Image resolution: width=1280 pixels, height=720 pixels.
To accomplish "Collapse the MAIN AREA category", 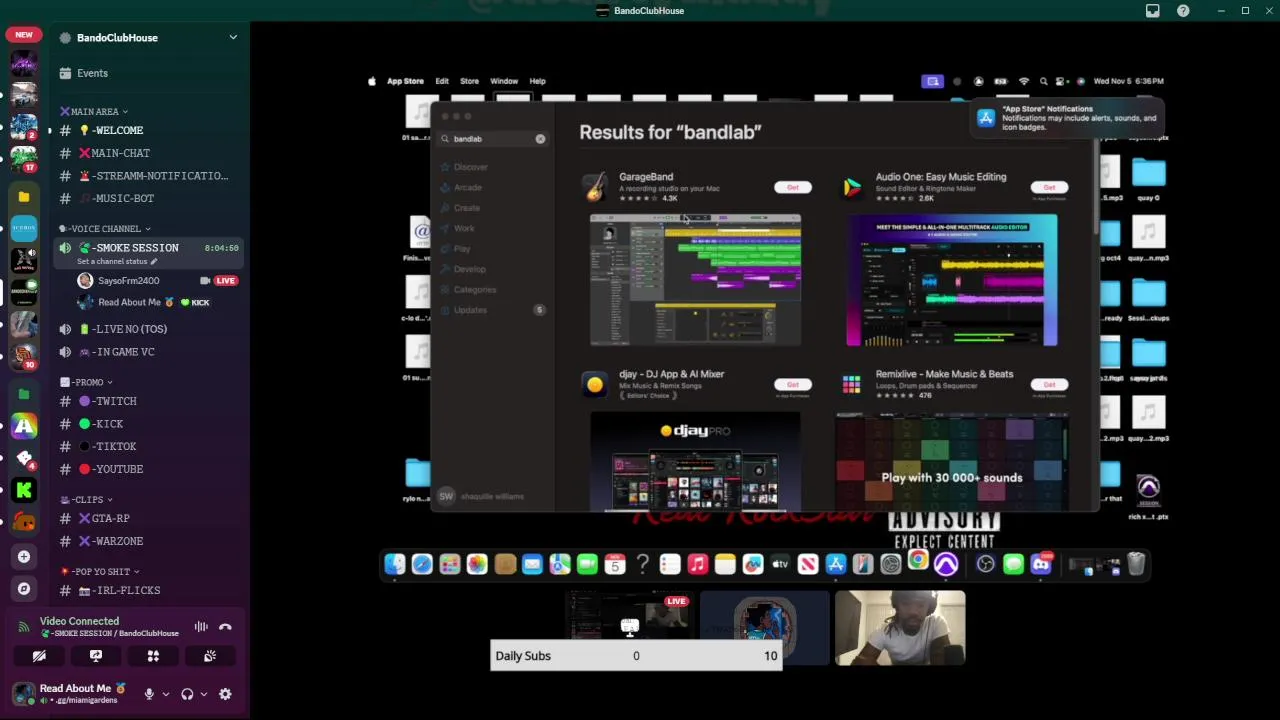I will pyautogui.click(x=94, y=112).
